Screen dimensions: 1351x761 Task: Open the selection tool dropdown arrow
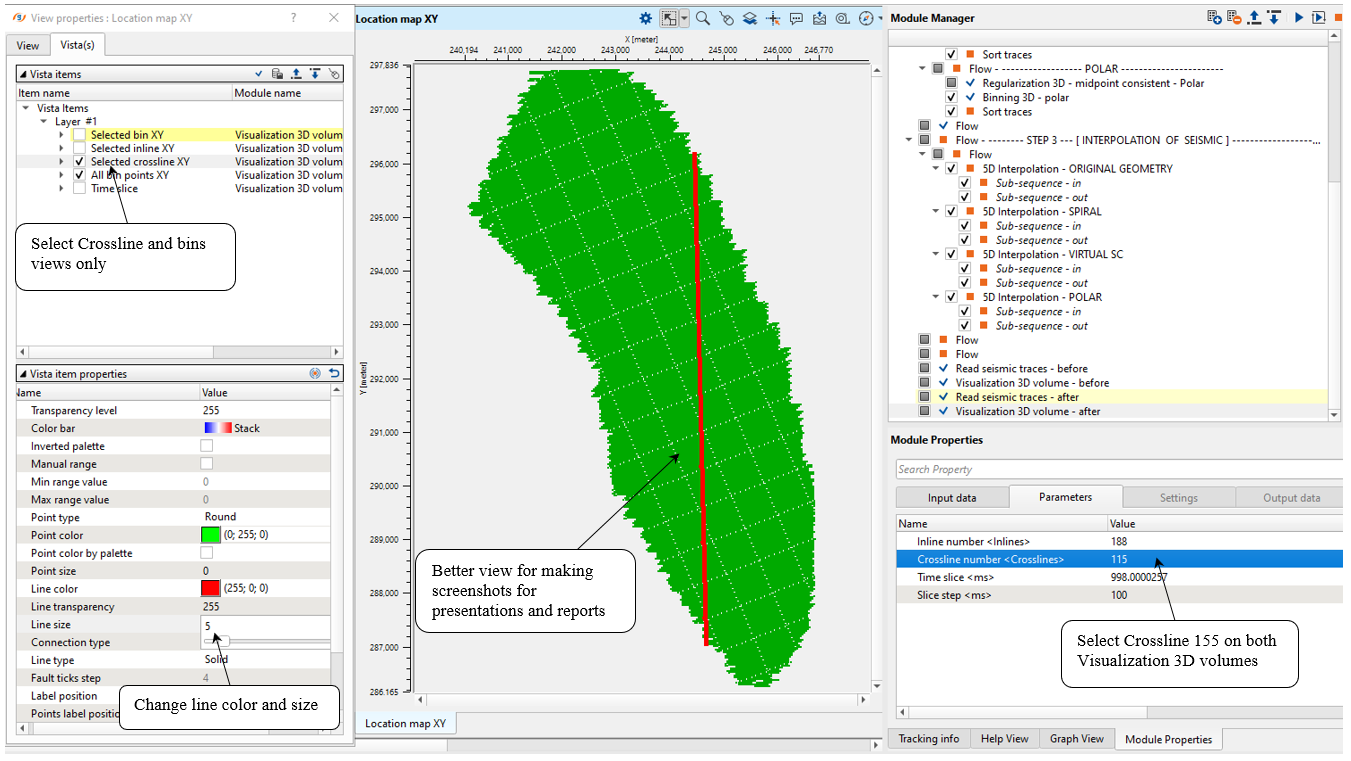685,18
